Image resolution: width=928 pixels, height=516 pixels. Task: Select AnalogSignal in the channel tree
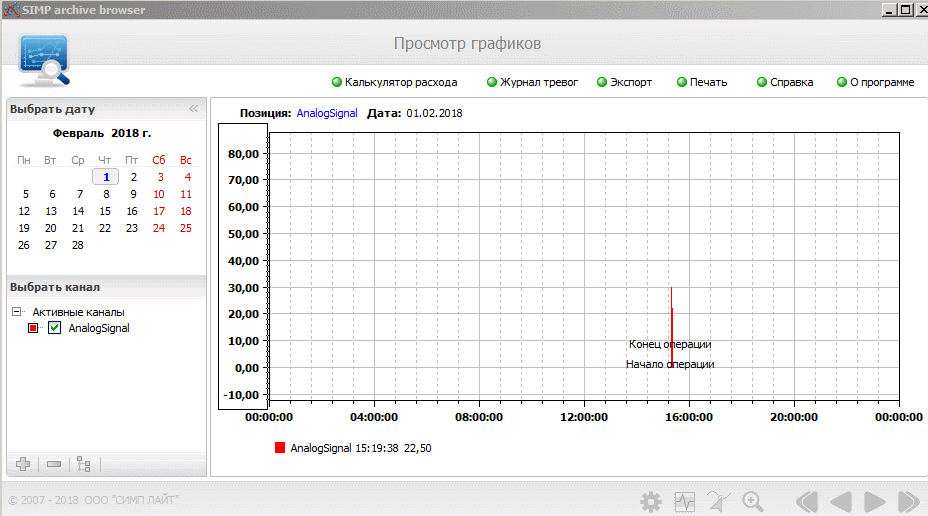point(99,328)
